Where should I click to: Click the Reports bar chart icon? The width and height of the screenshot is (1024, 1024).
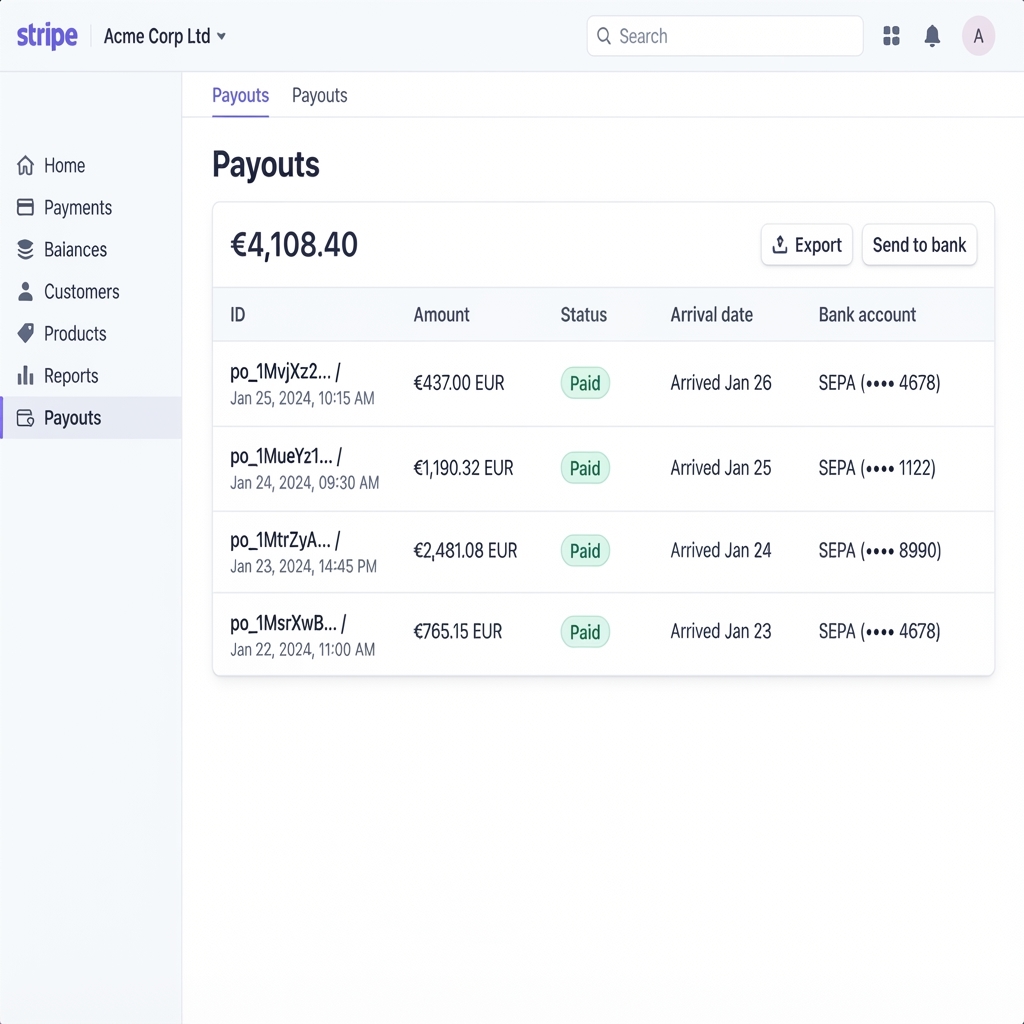[x=25, y=376]
